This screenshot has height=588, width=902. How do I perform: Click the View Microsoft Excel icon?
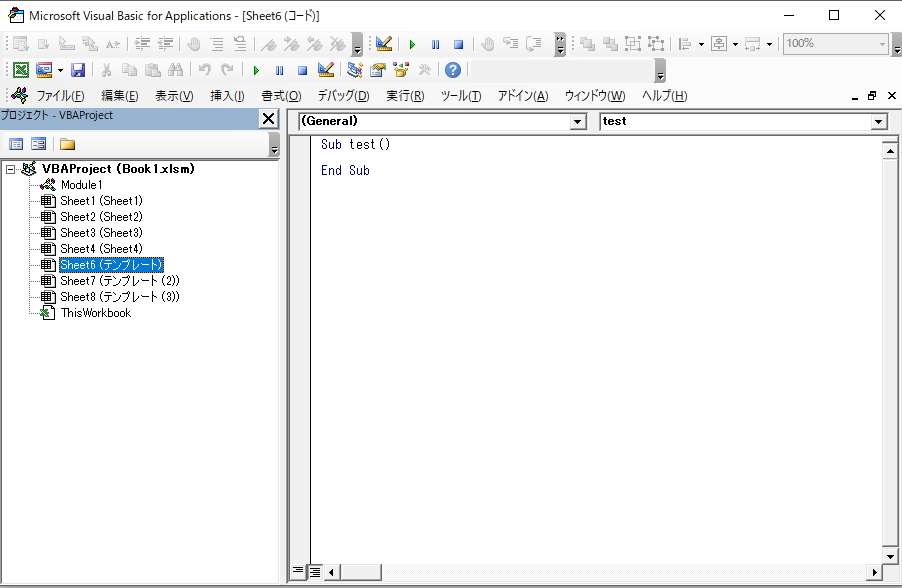pos(21,70)
